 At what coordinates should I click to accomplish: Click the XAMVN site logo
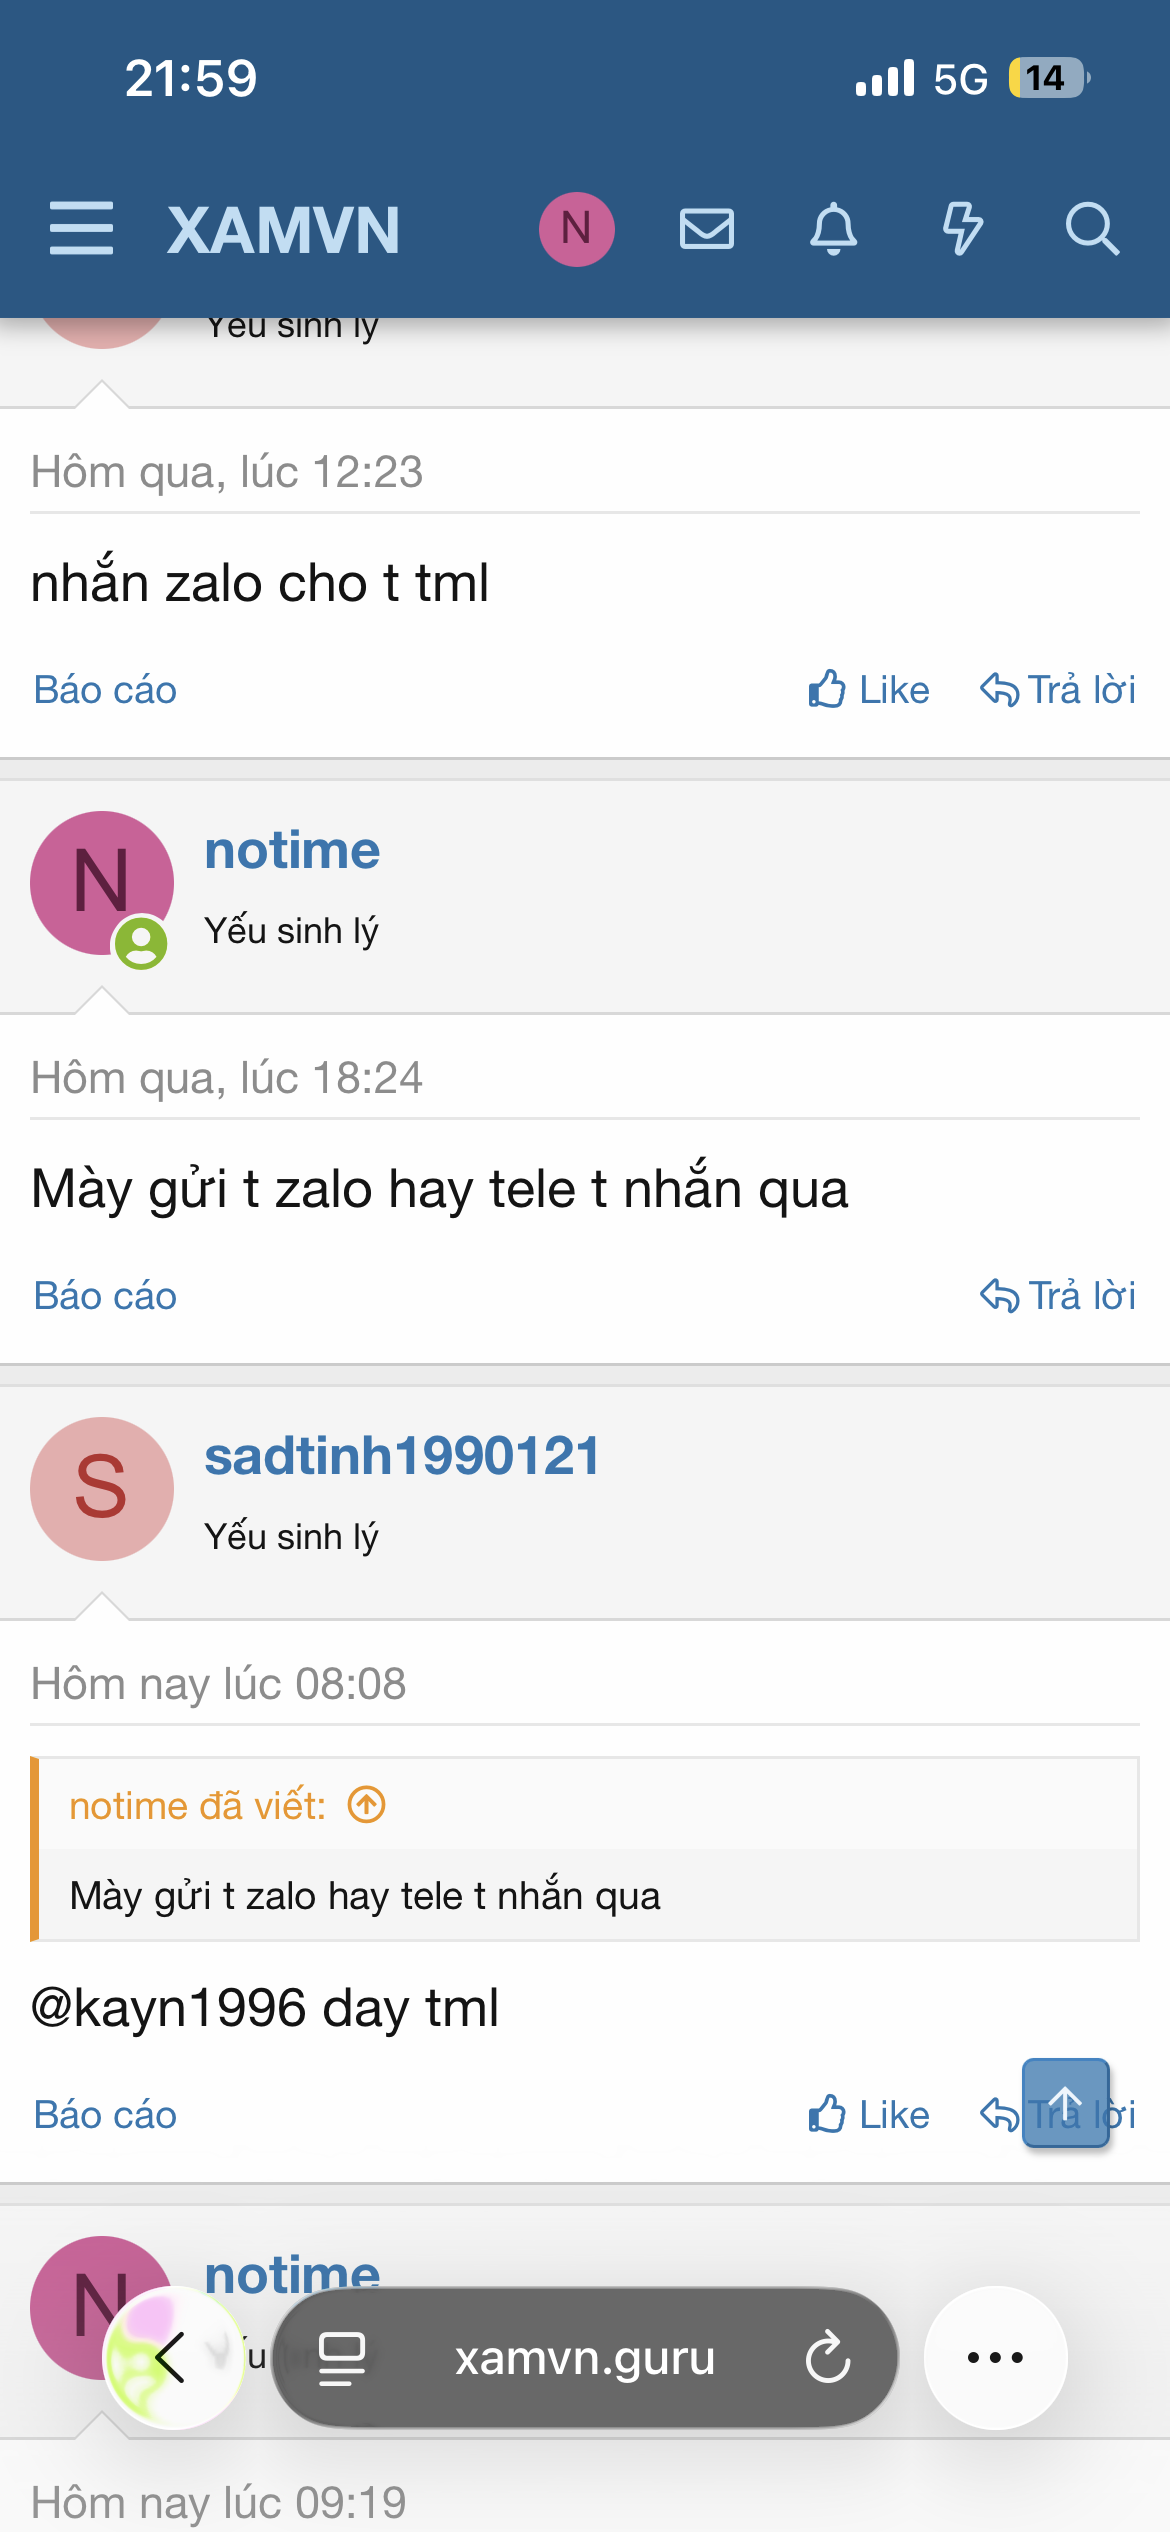283,229
